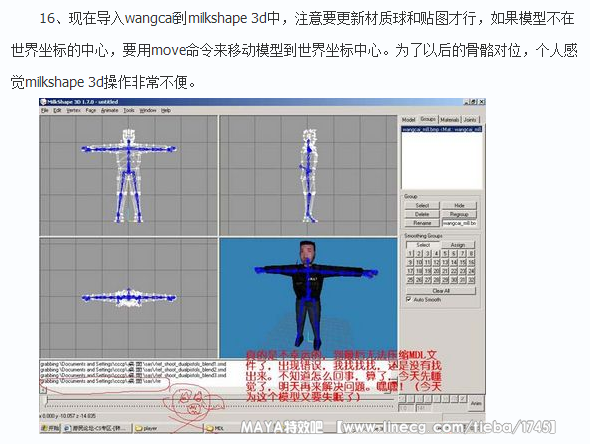590x444 pixels.
Task: Open the Edit menu
Action: coord(57,110)
